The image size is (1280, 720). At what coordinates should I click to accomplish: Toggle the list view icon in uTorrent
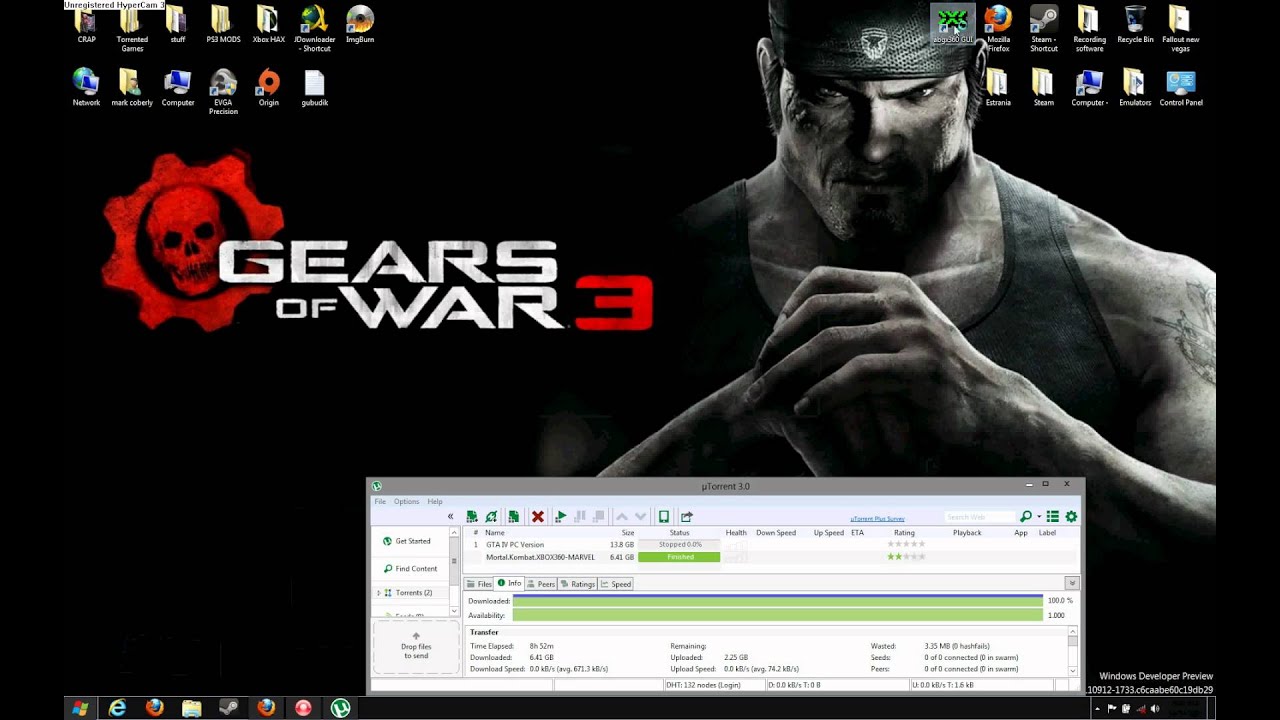click(x=1053, y=517)
